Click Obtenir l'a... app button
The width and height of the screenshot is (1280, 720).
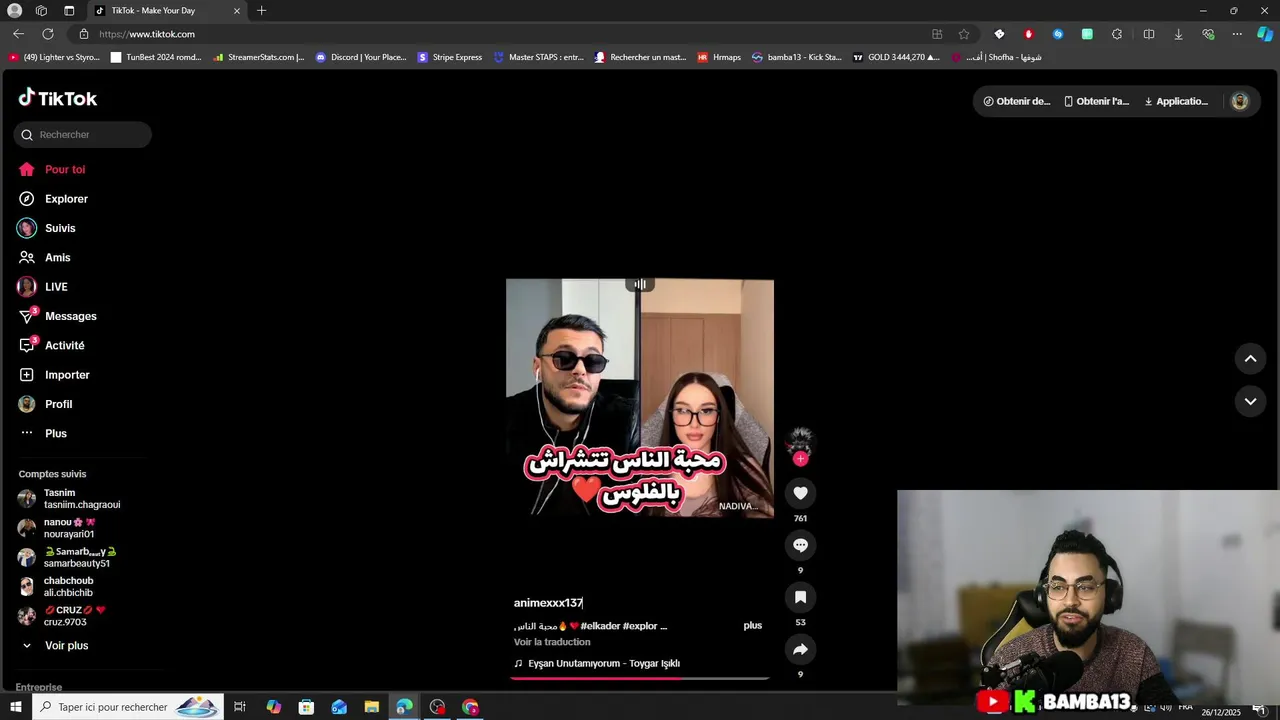[1097, 101]
